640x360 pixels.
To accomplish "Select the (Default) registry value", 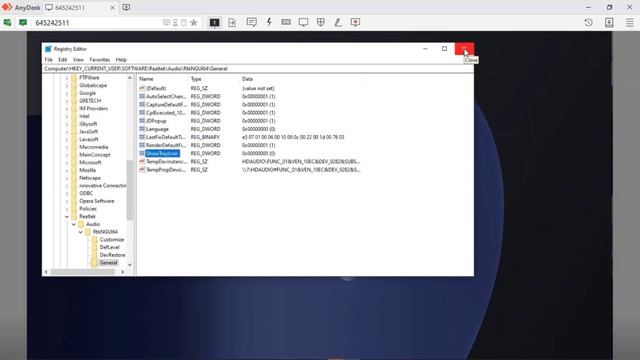I will [x=156, y=89].
